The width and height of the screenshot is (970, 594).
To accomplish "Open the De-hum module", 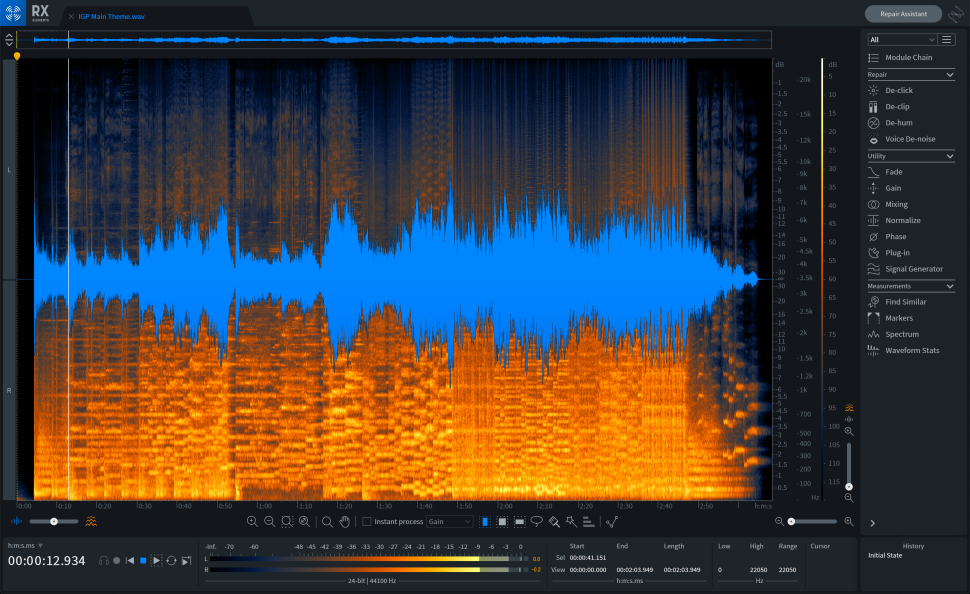I will (898, 123).
